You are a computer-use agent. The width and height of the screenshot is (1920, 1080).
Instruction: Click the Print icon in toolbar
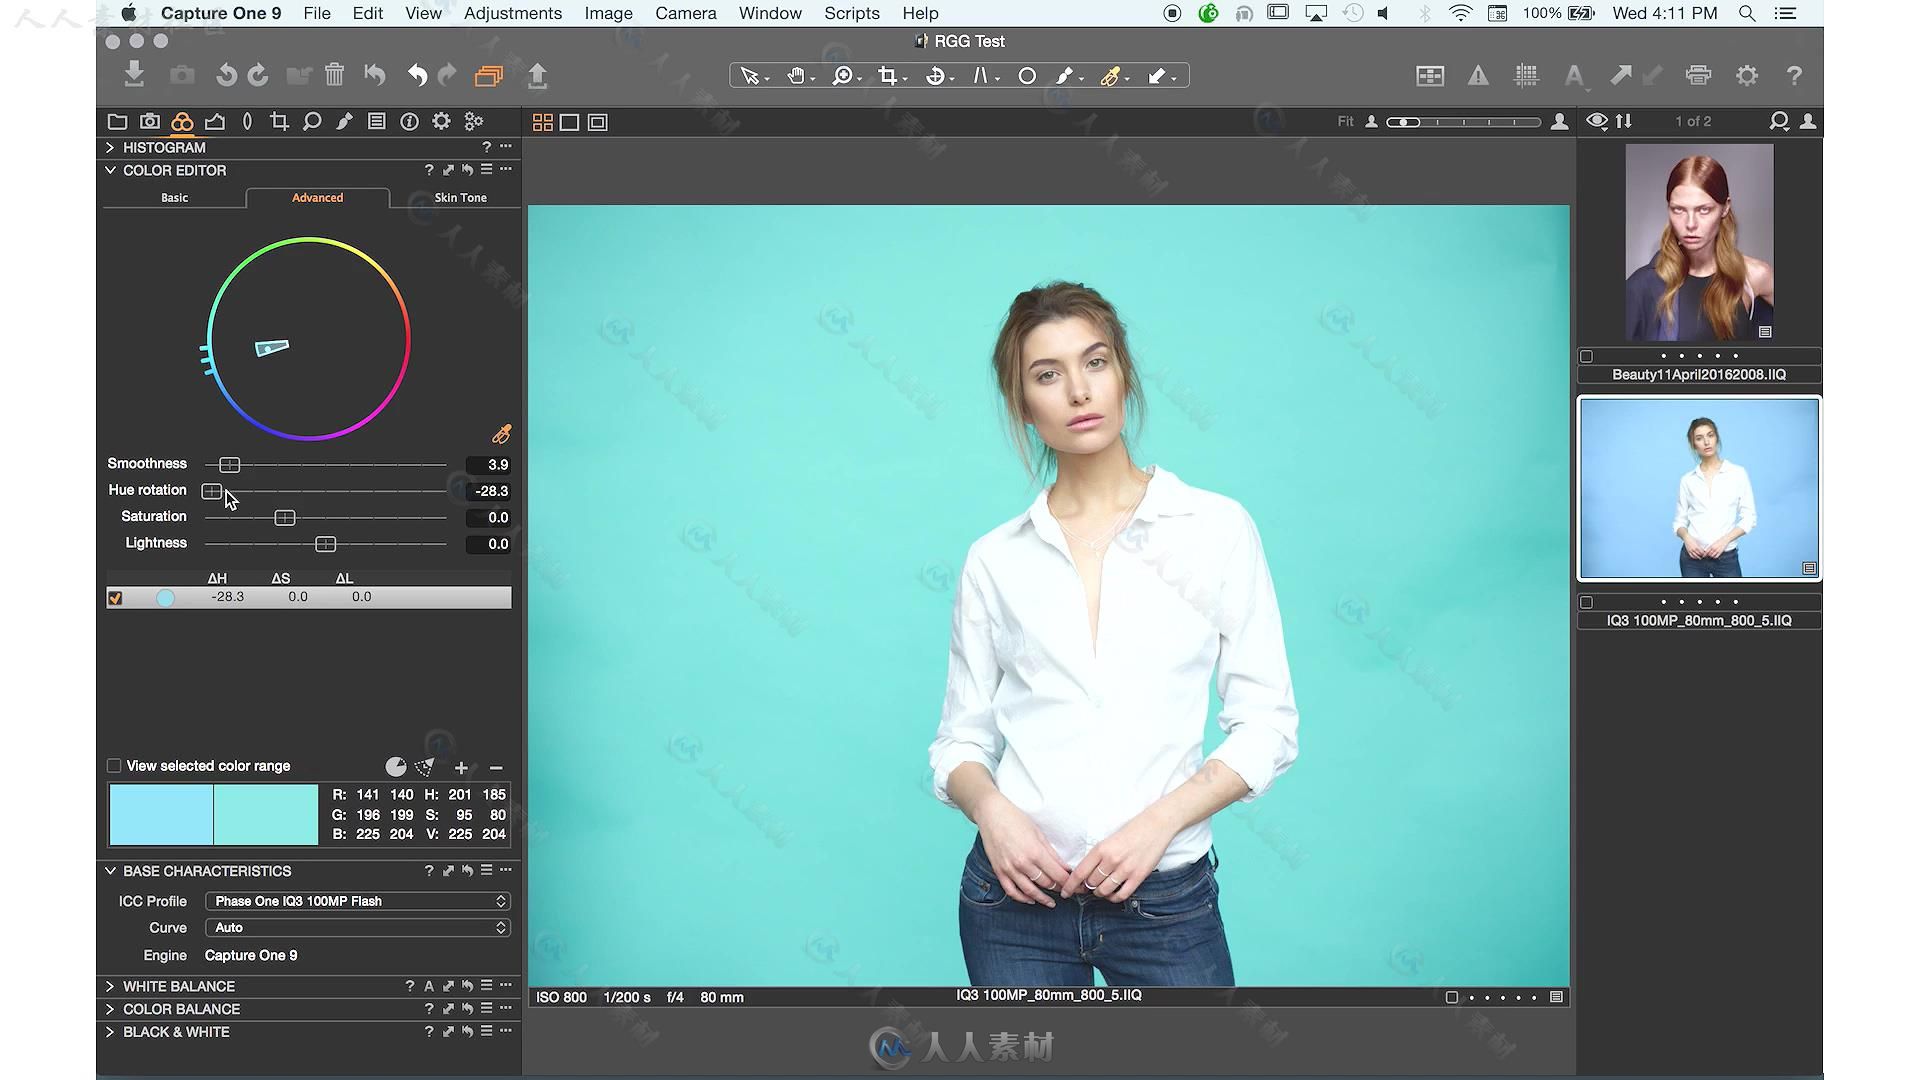1698,75
